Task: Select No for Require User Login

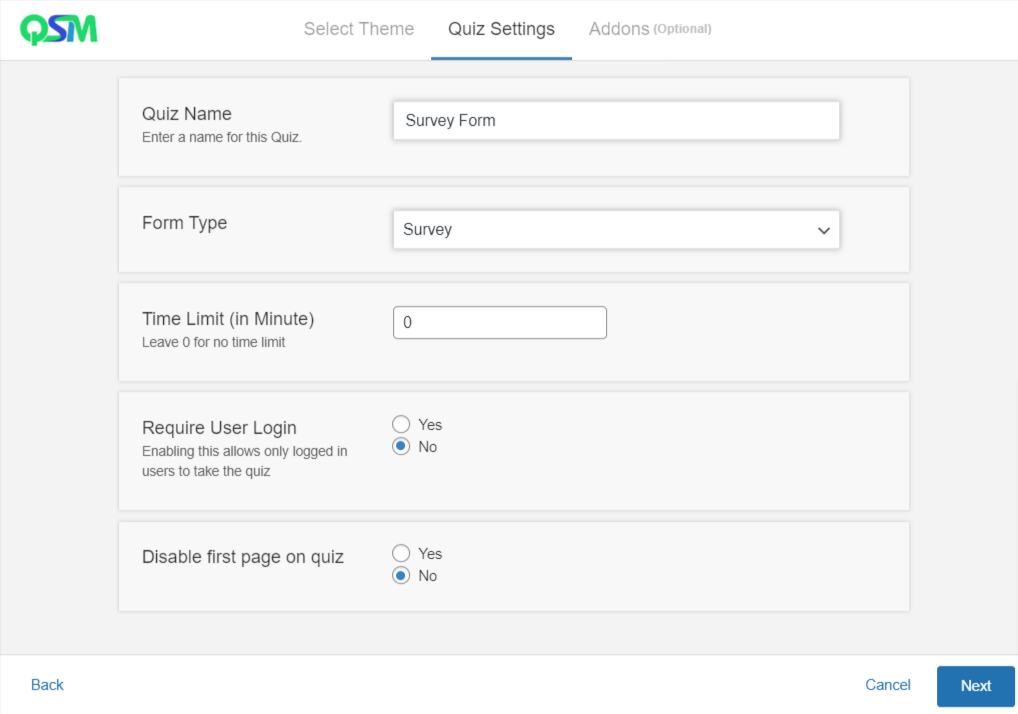Action: coord(401,446)
